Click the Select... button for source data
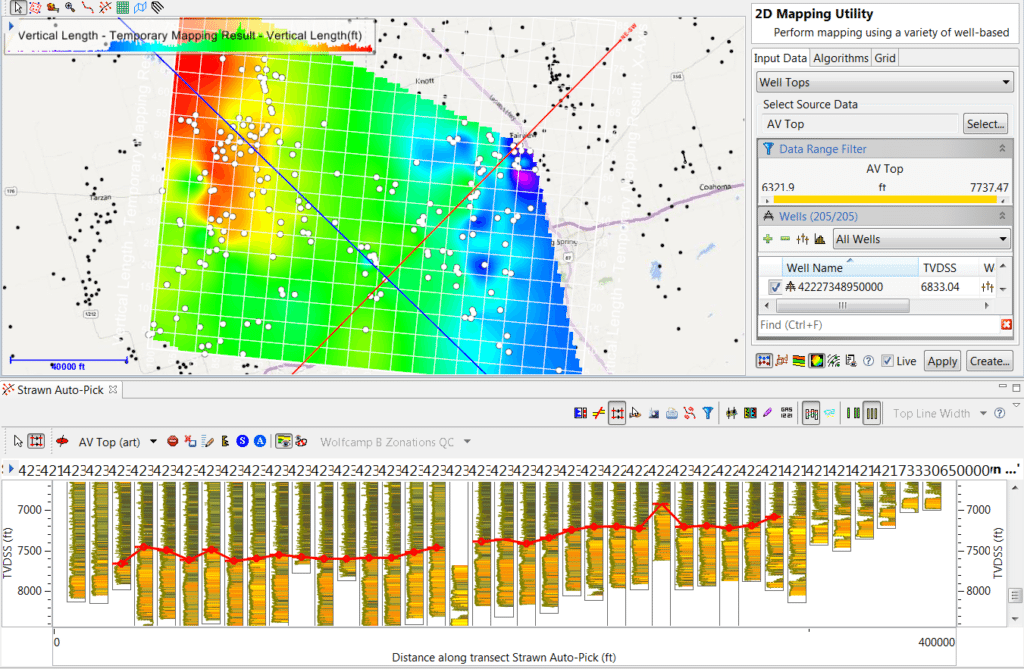This screenshot has width=1024, height=669. click(x=986, y=124)
